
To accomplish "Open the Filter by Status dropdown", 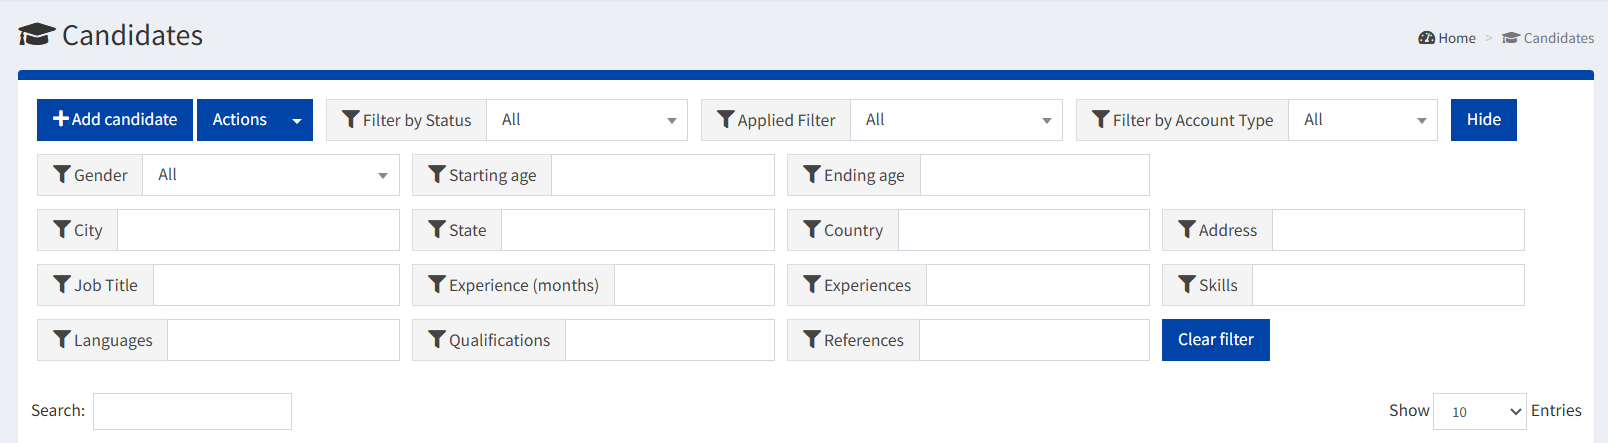I will [587, 120].
